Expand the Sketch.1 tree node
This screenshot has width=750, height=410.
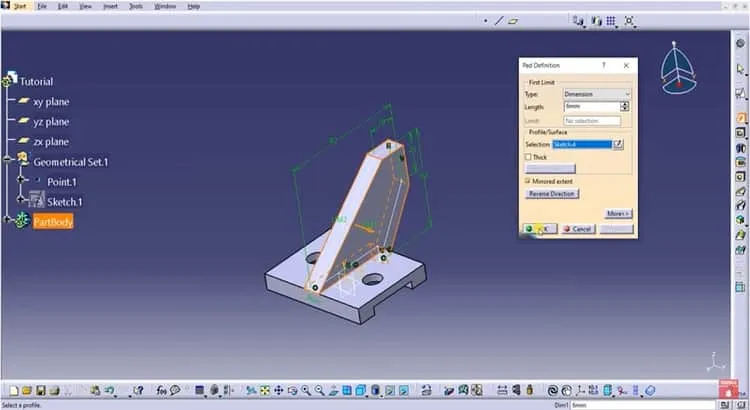tap(21, 199)
